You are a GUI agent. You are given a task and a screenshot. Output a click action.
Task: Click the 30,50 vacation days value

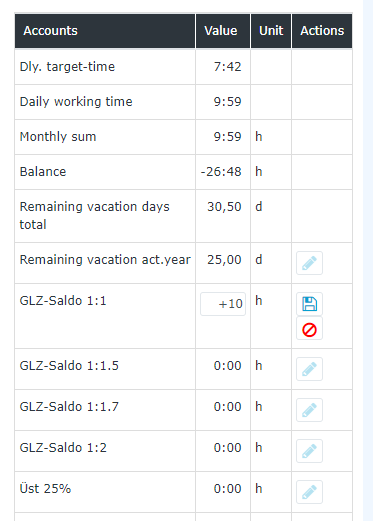[x=224, y=207]
